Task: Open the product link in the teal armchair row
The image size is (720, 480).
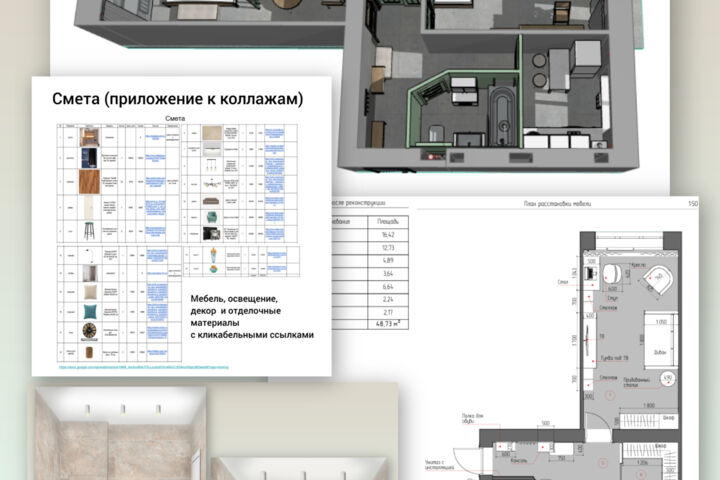Action: coord(274,217)
